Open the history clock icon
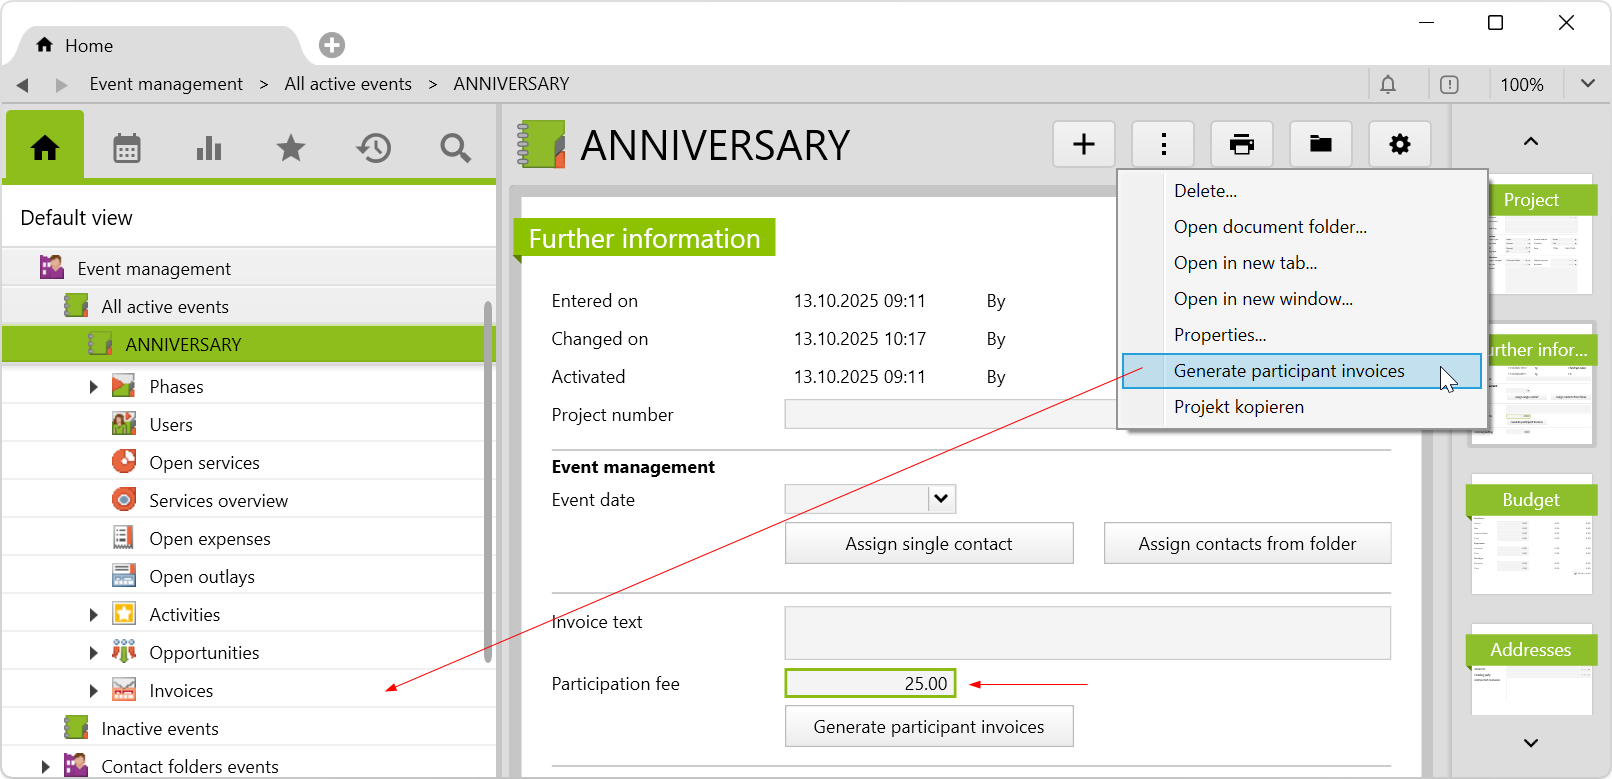The width and height of the screenshot is (1612, 779). click(x=373, y=149)
